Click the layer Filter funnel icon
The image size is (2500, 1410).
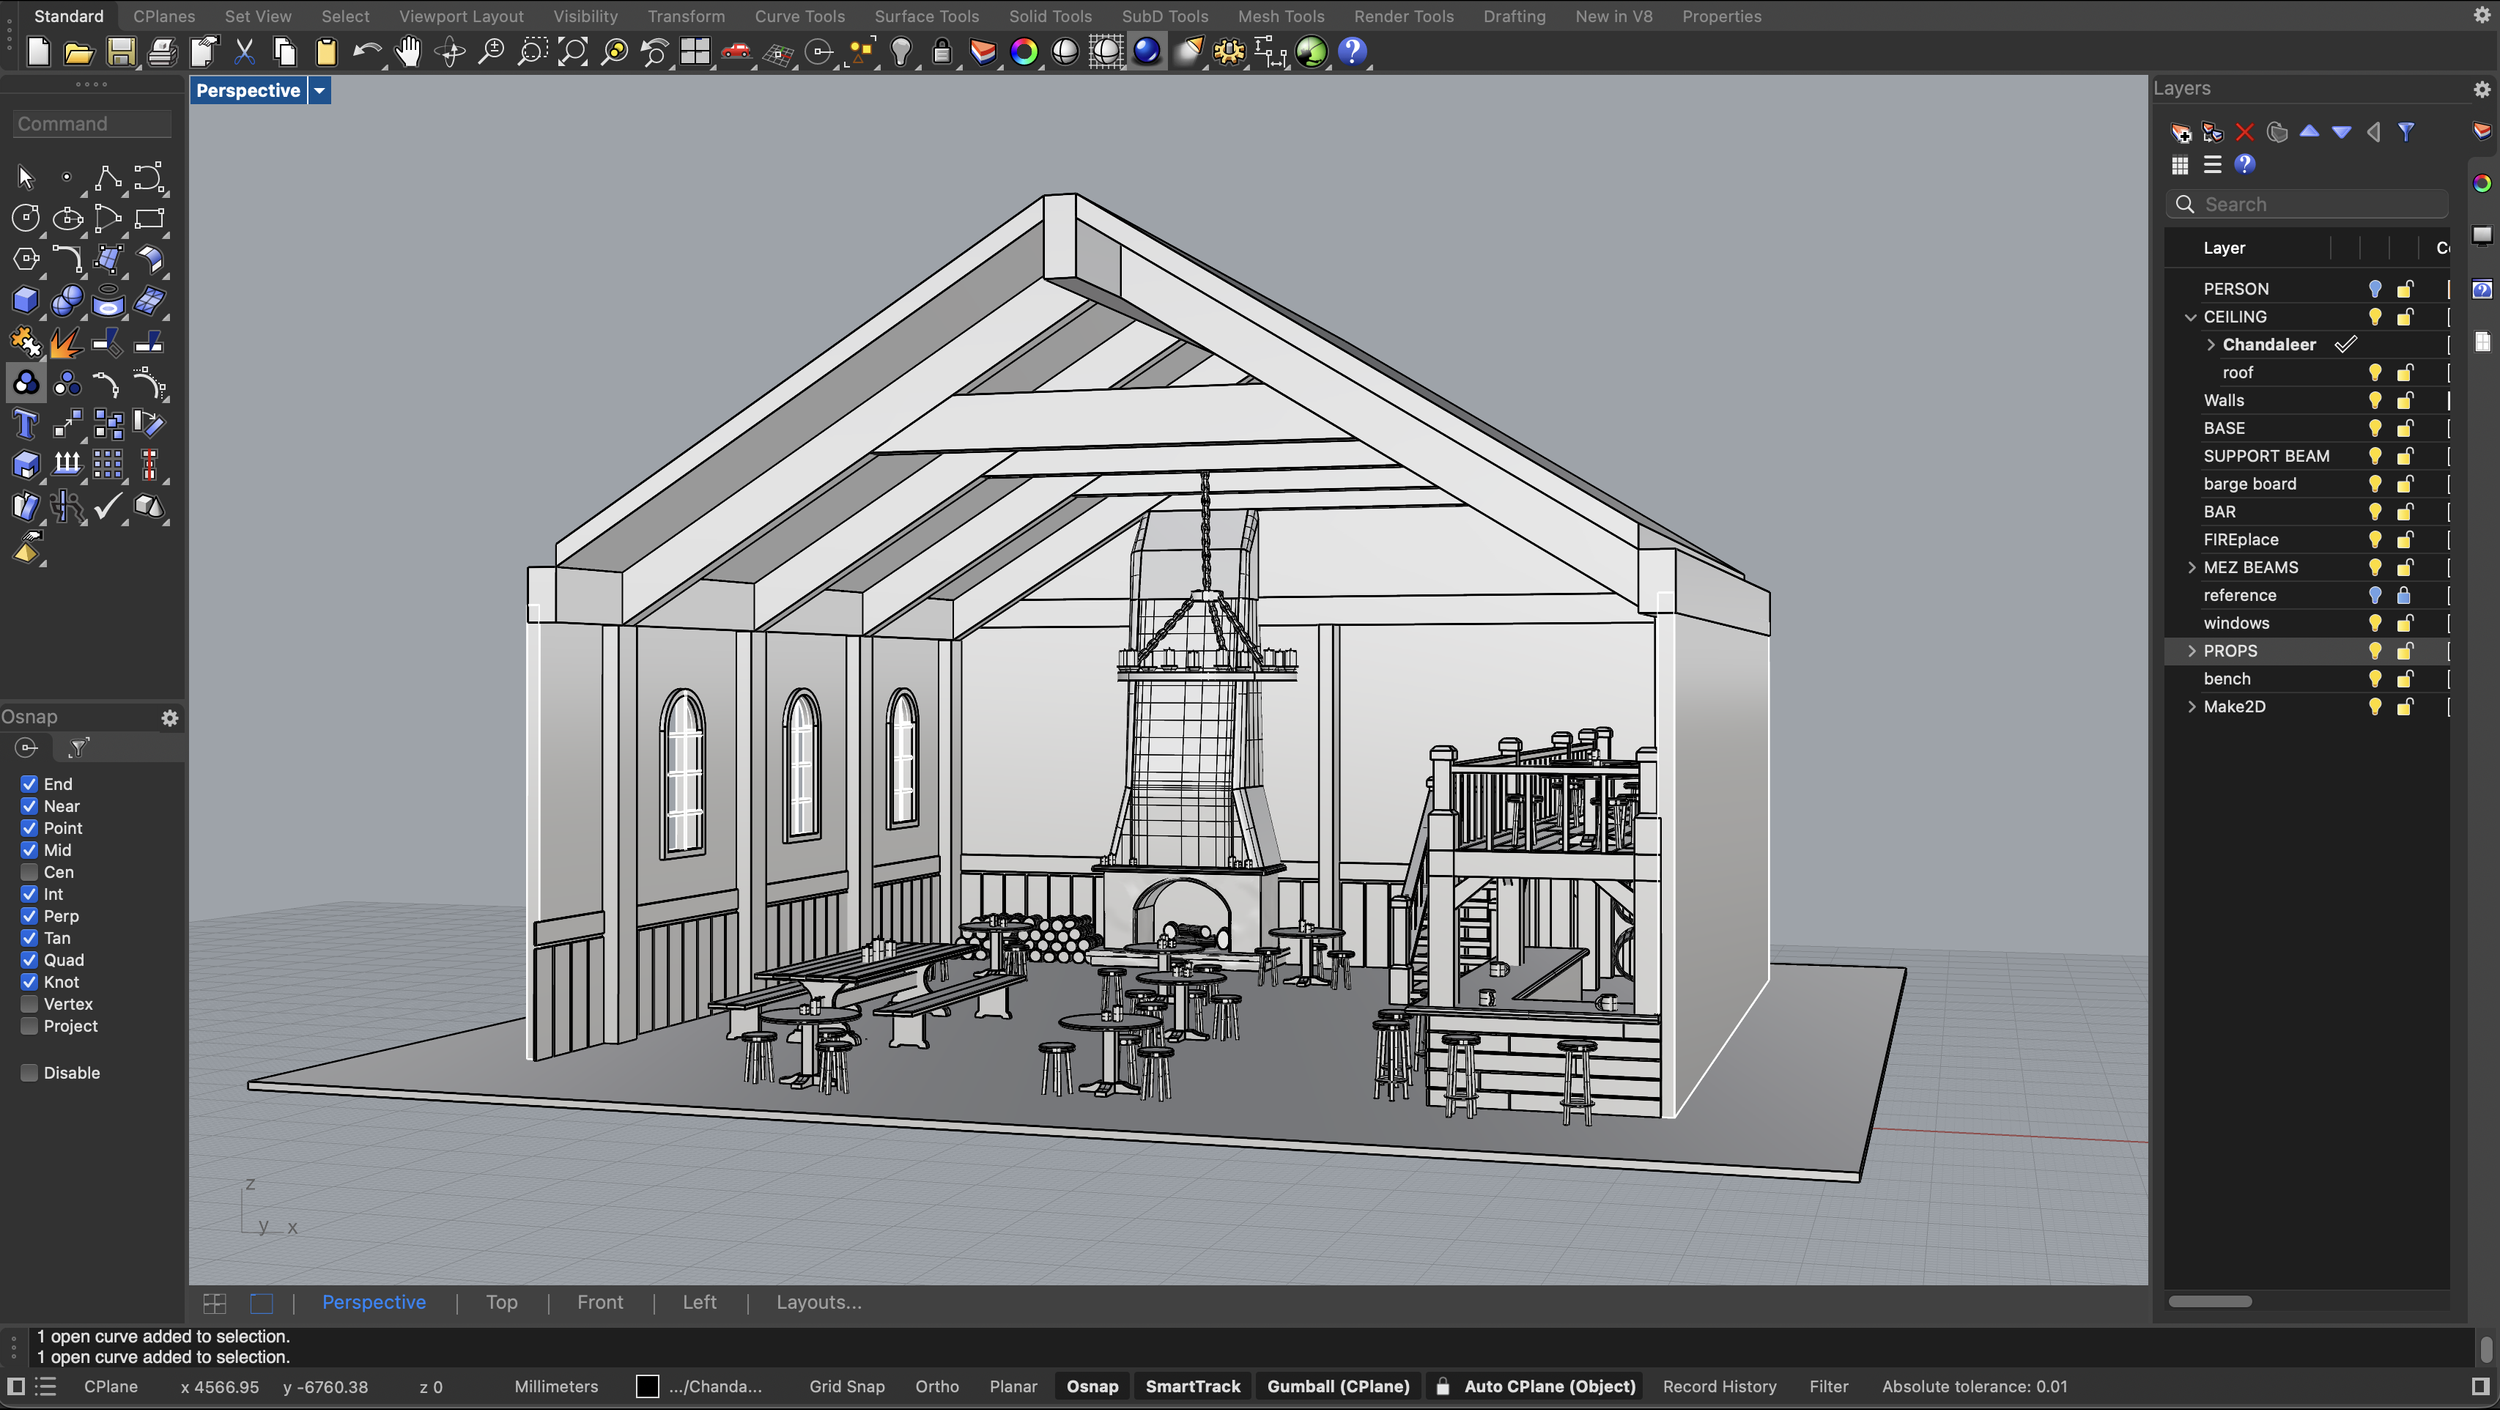click(x=2406, y=132)
